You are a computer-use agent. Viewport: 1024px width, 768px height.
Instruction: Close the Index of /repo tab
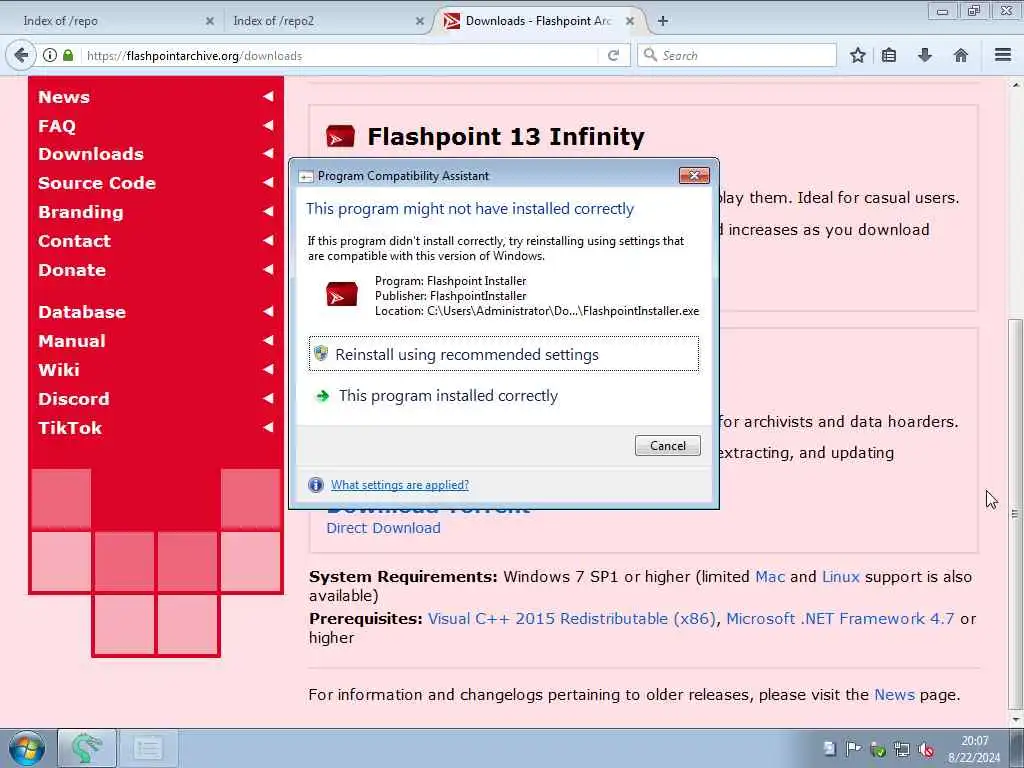[210, 21]
